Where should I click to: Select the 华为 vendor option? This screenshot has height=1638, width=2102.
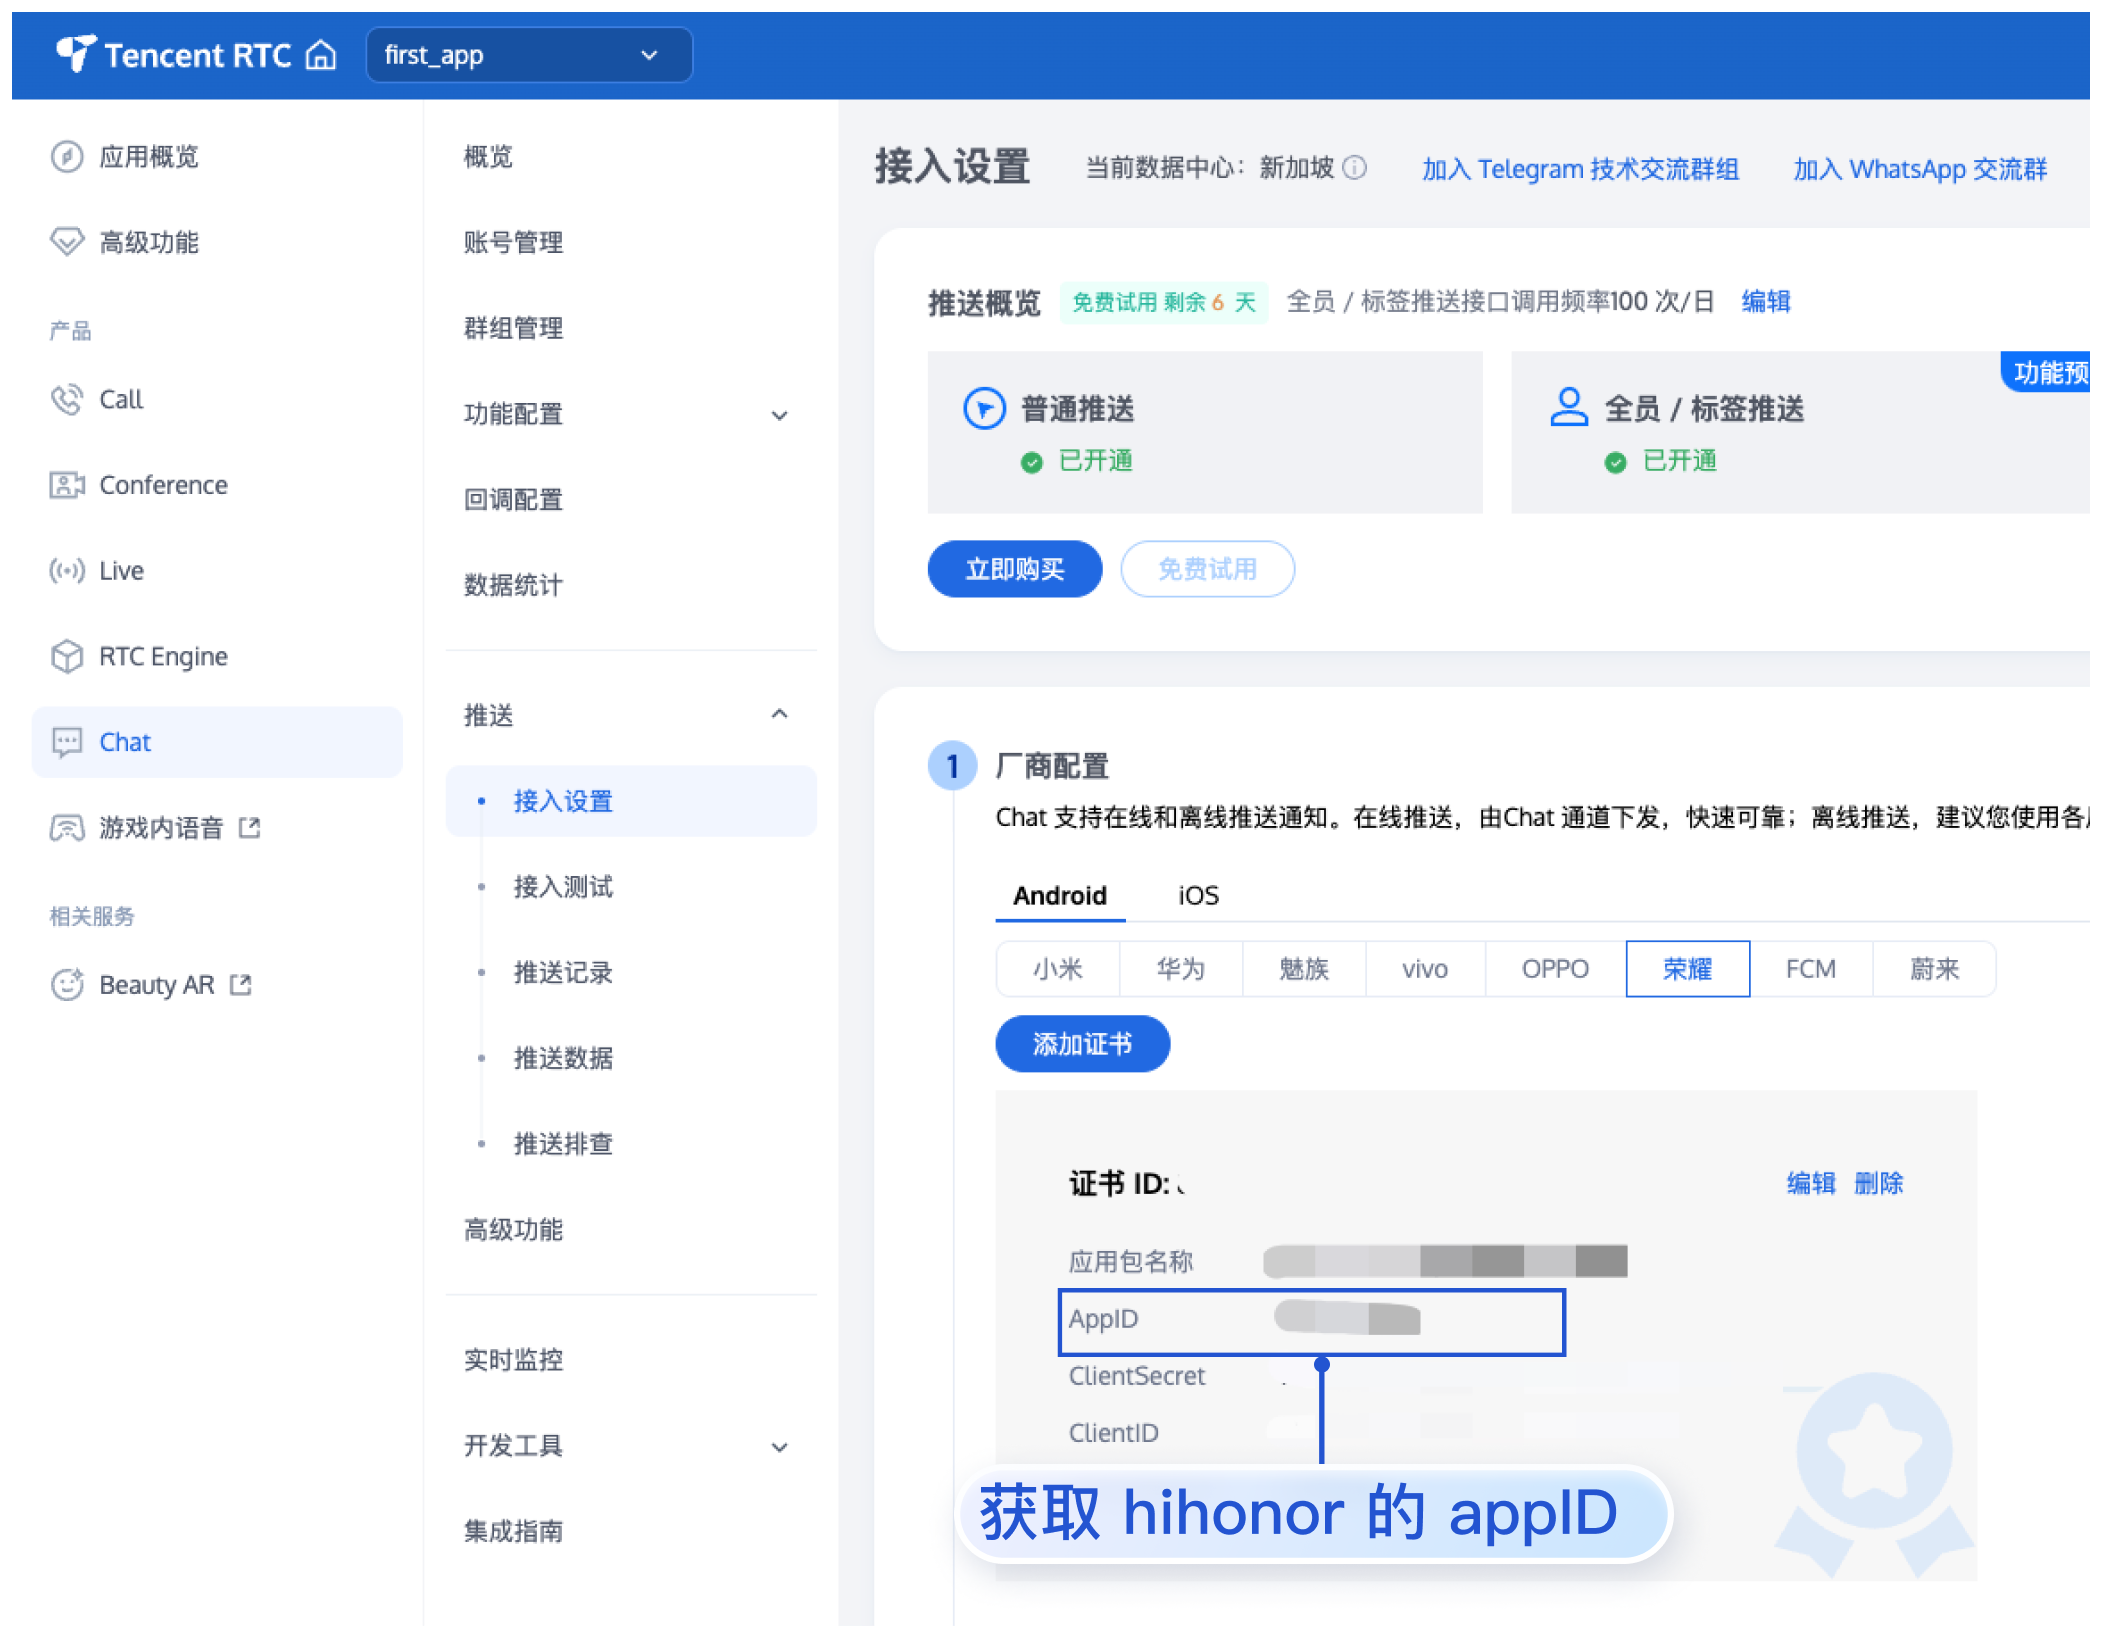coord(1180,969)
